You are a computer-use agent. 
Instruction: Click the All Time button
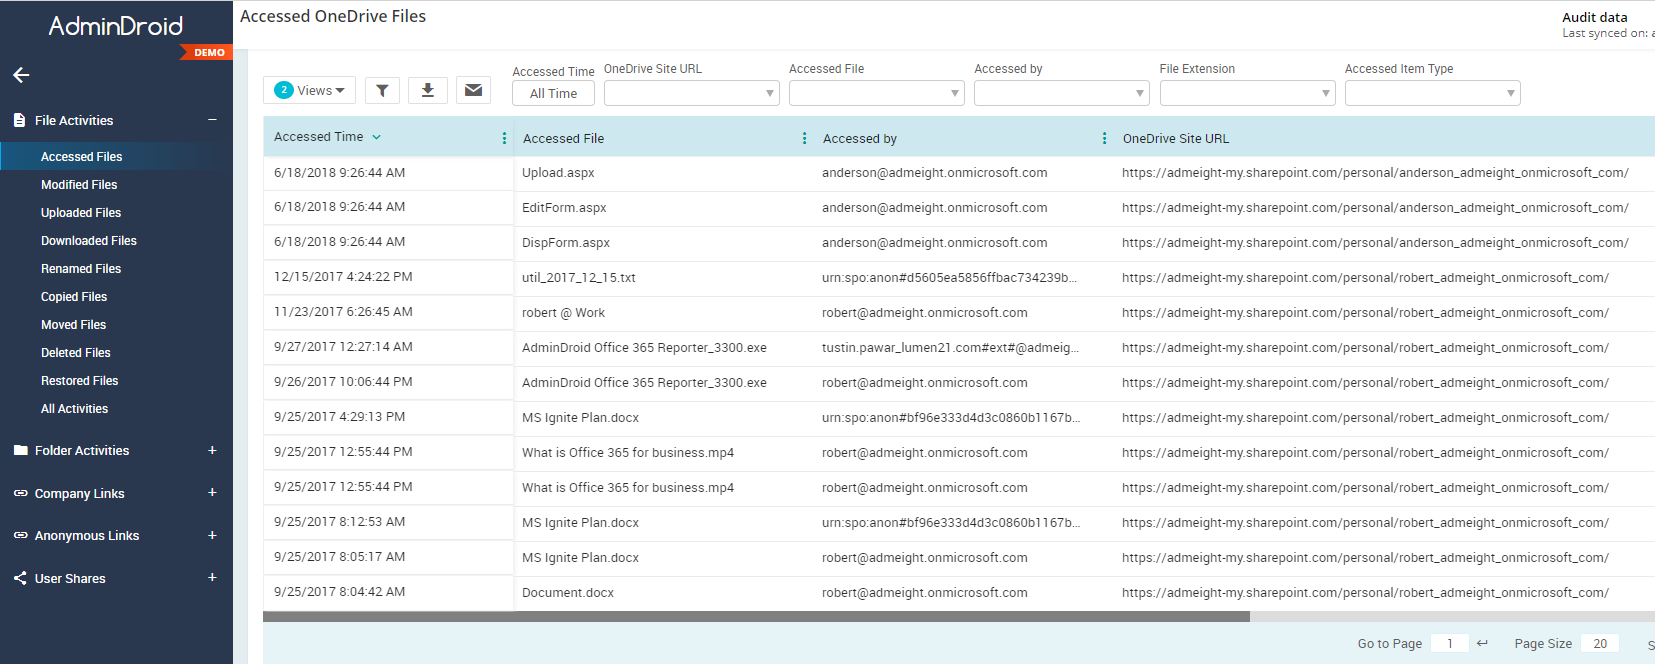[553, 94]
